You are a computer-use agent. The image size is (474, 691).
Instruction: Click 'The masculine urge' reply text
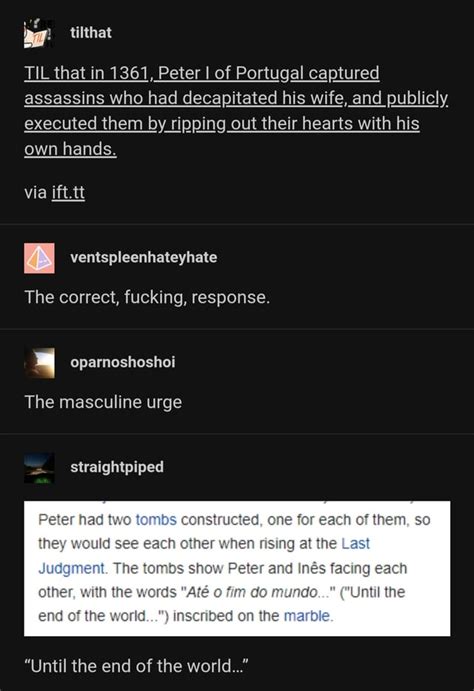(103, 402)
